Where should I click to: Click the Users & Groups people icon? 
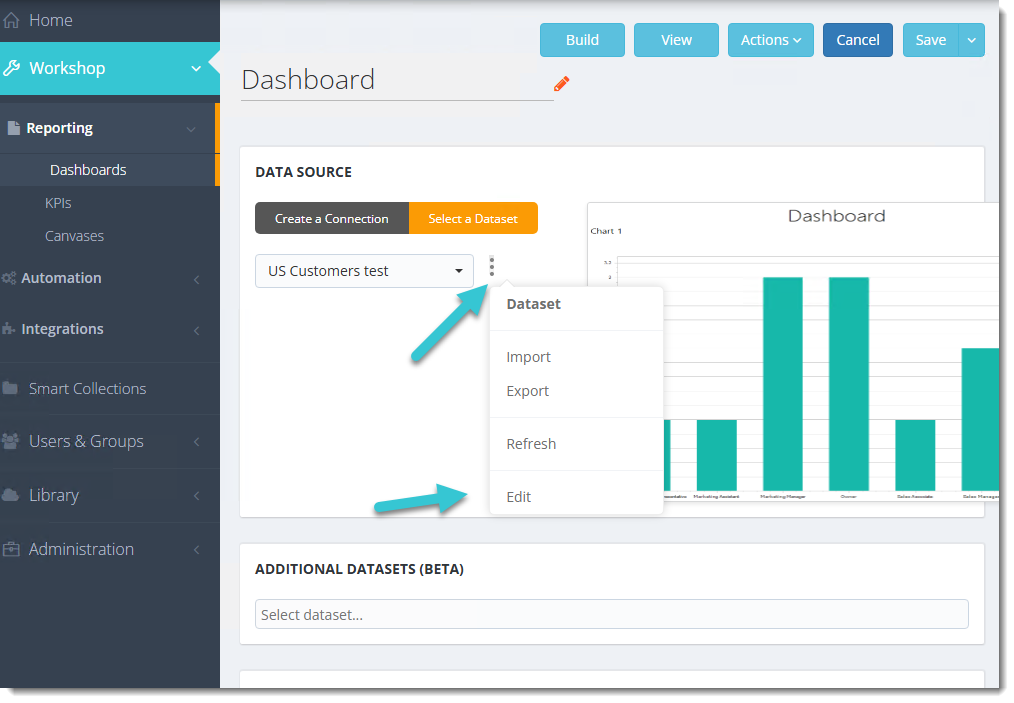point(11,441)
